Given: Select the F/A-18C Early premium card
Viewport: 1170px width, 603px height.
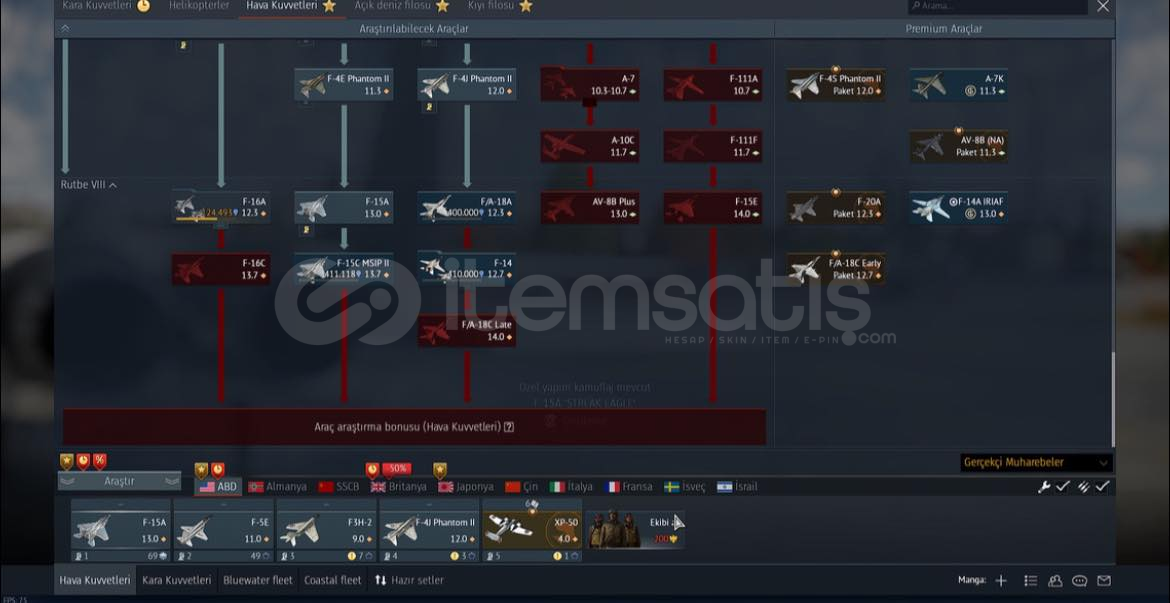Looking at the screenshot, I should [836, 269].
